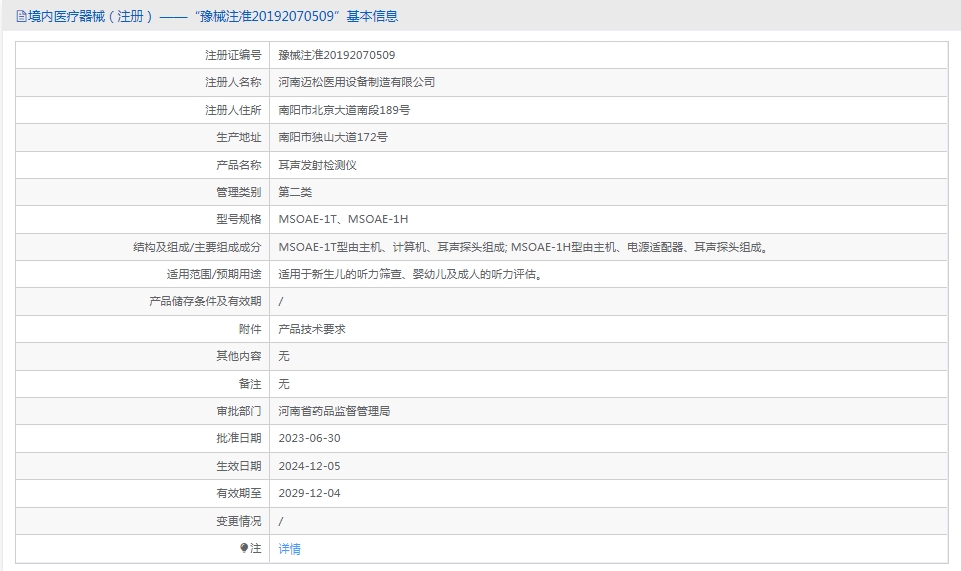This screenshot has height=571, width=961.
Task: Select model spec MSOAE-1T、MSOAE-1H
Action: (x=343, y=219)
